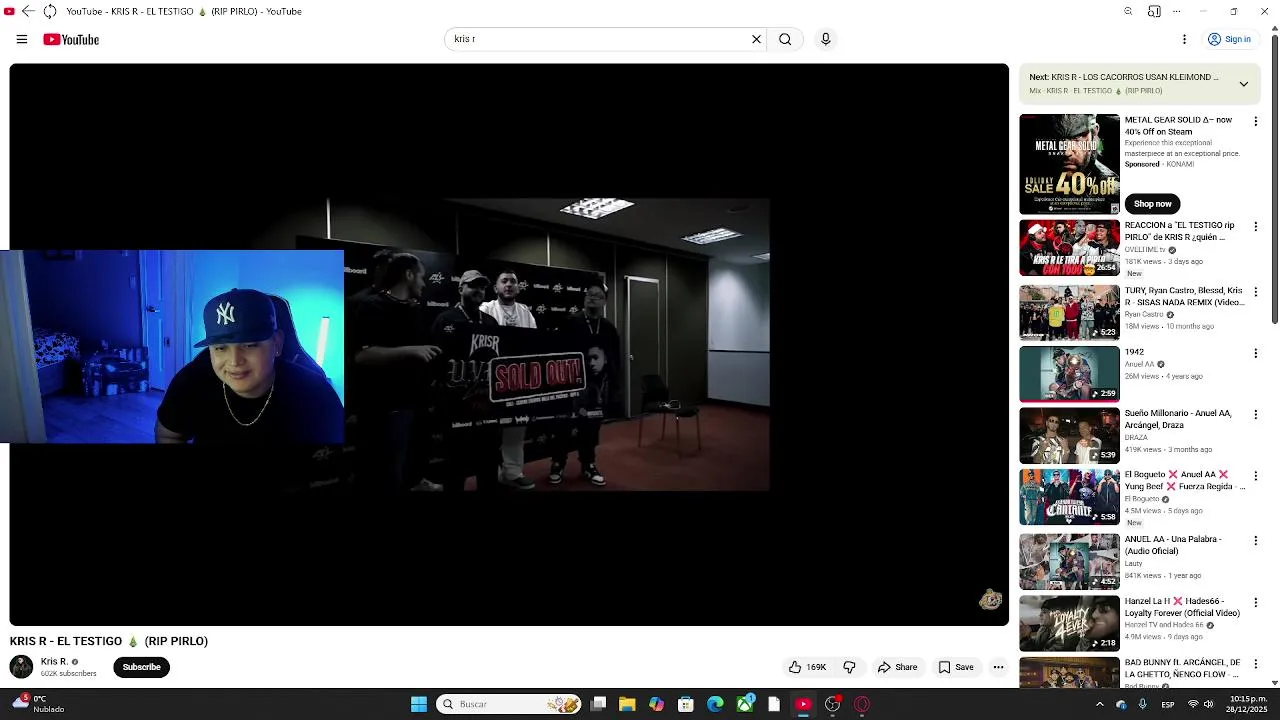Click the channel watermark in the player corner
The height and width of the screenshot is (720, 1280).
click(x=990, y=599)
